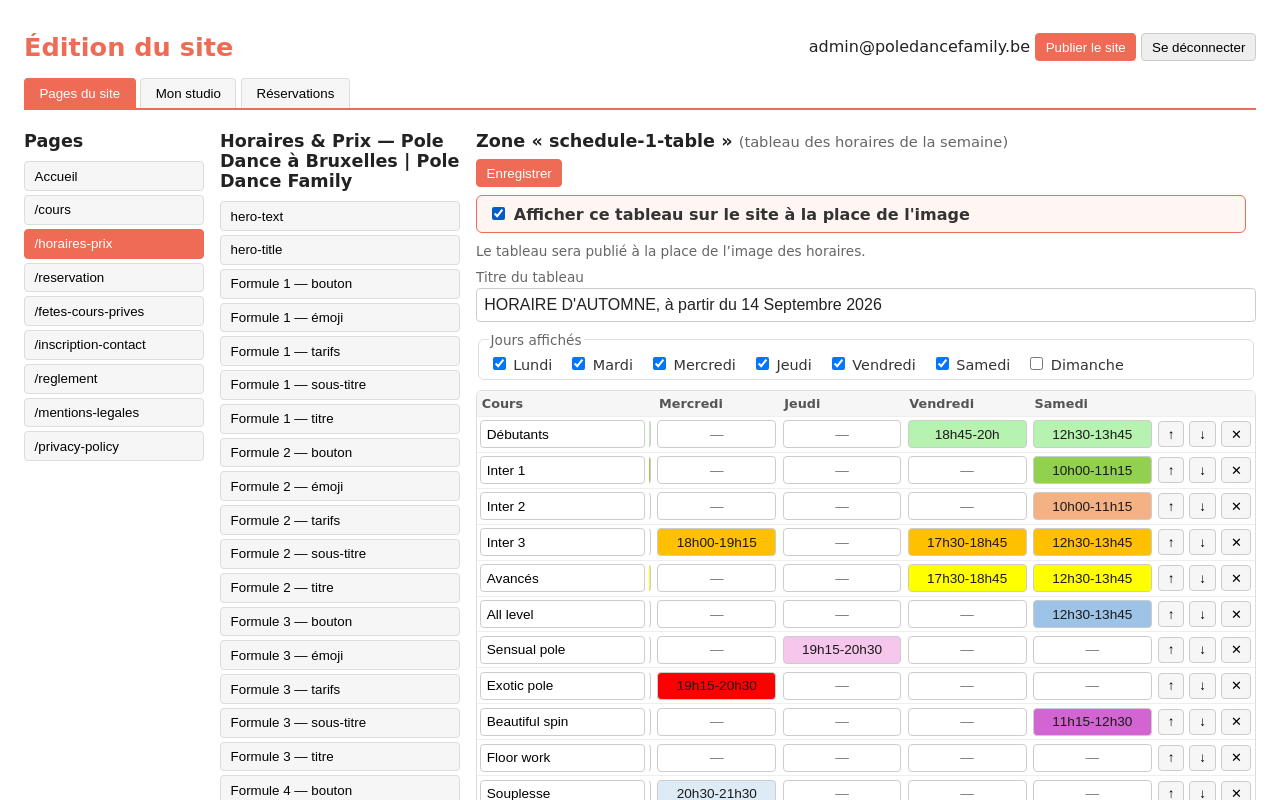1280x800 pixels.
Task: Edit the Sensual pole course name field
Action: (x=562, y=650)
